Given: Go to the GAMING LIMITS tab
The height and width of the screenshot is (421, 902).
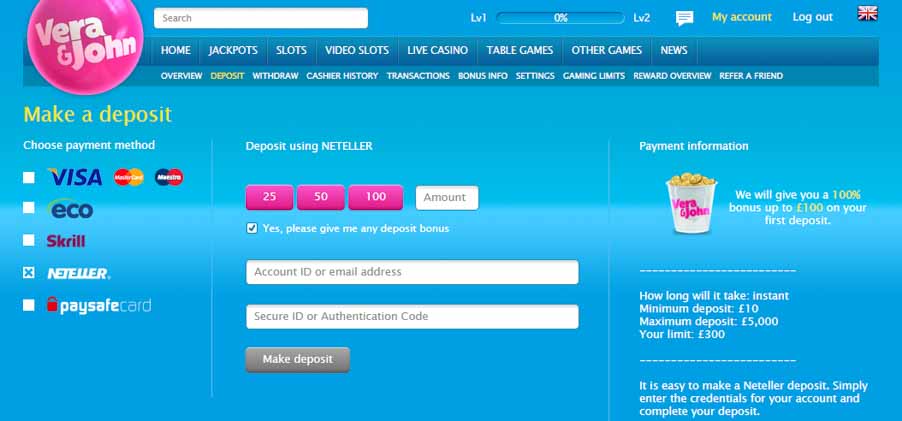Looking at the screenshot, I should click(x=594, y=76).
